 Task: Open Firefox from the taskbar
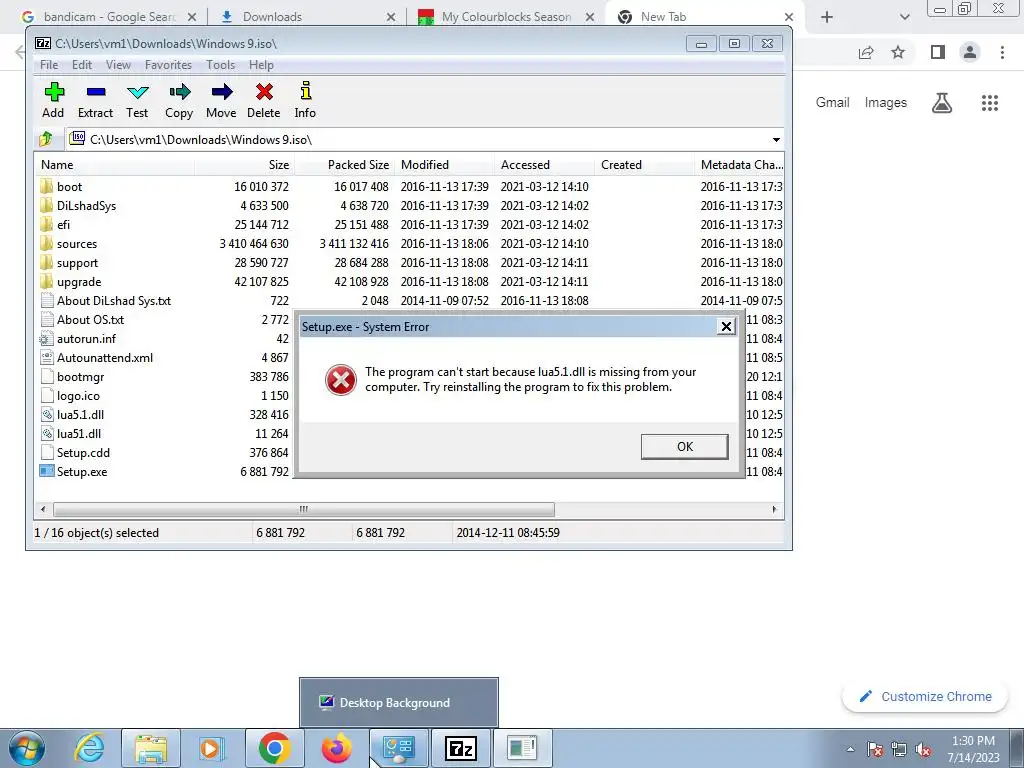[336, 748]
